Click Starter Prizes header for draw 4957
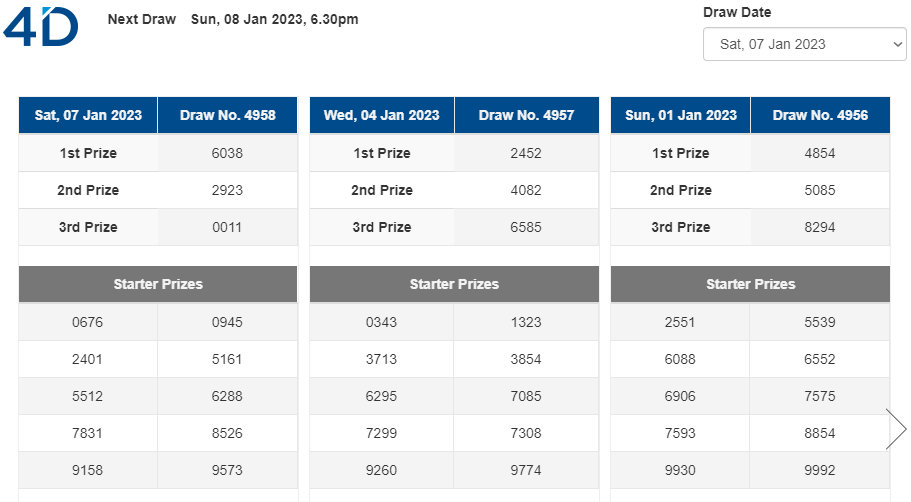This screenshot has height=502, width=911. tap(454, 284)
